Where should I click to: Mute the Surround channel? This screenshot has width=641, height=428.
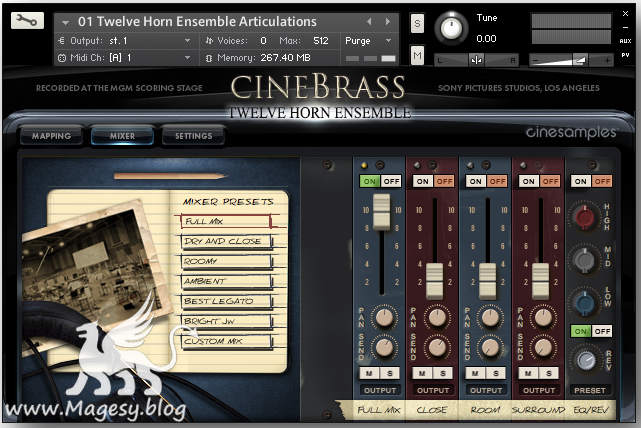528,373
